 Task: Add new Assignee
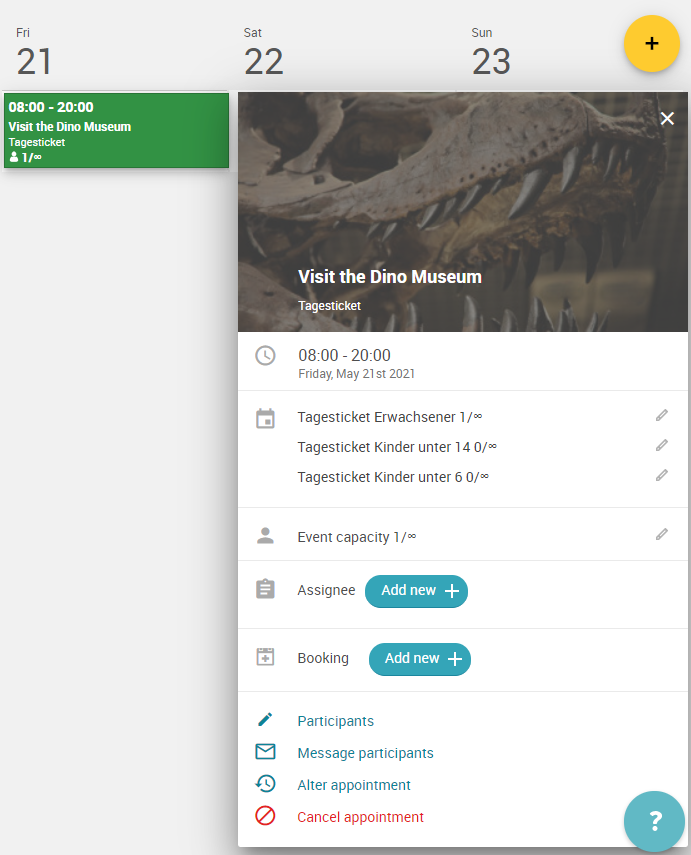(416, 591)
